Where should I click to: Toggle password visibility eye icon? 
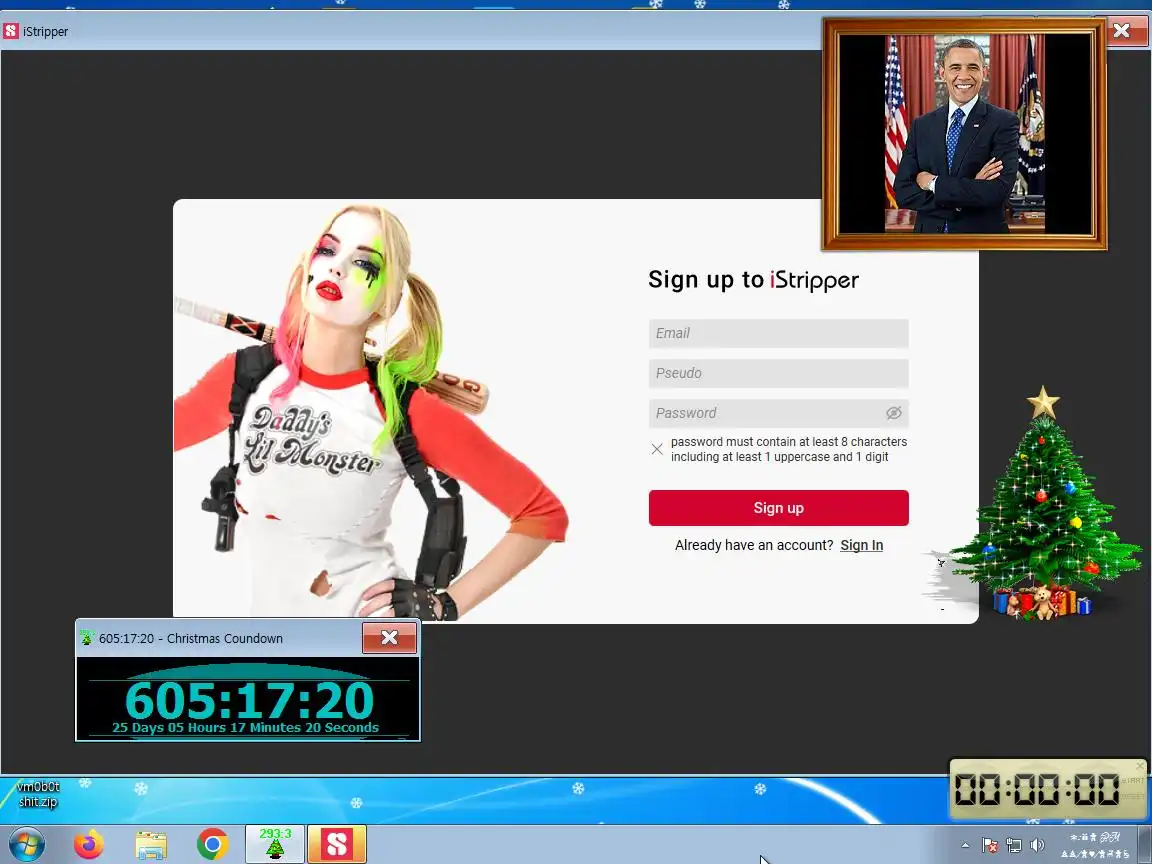(x=893, y=413)
